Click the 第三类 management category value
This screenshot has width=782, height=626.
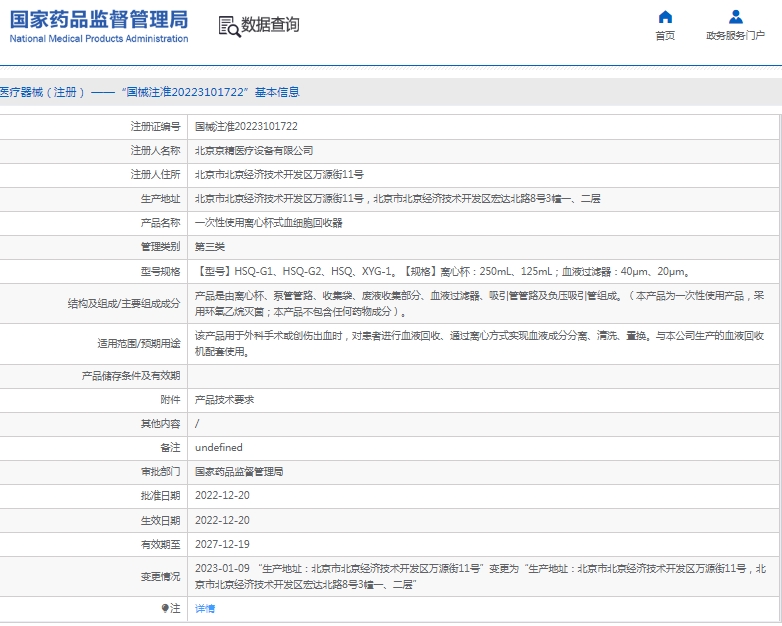[x=209, y=247]
